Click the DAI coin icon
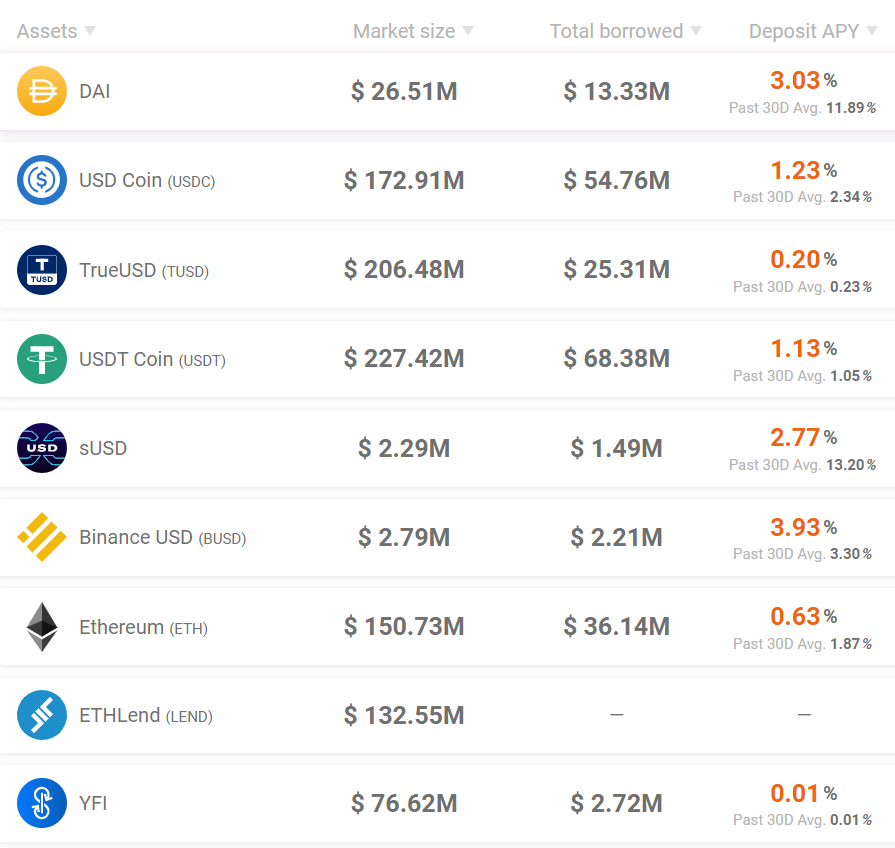 click(x=42, y=91)
